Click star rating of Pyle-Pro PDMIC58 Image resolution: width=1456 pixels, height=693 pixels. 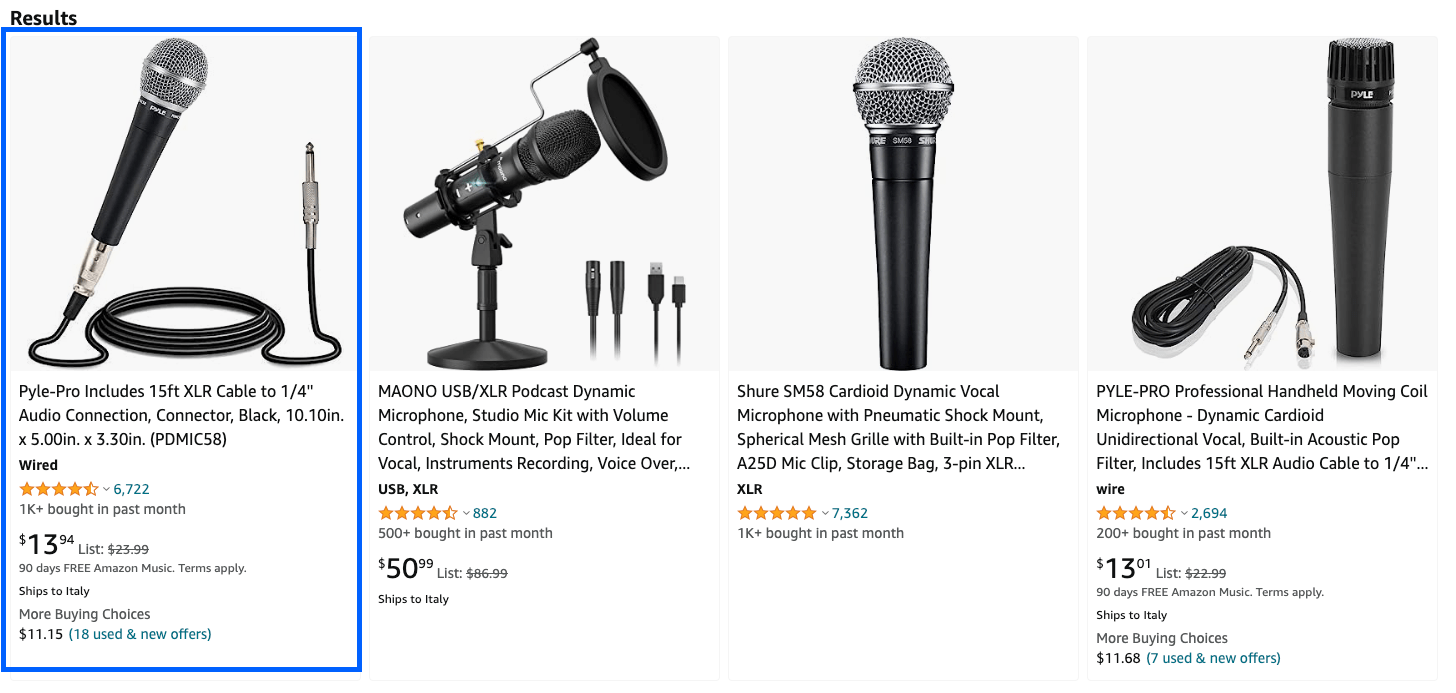[x=58, y=489]
